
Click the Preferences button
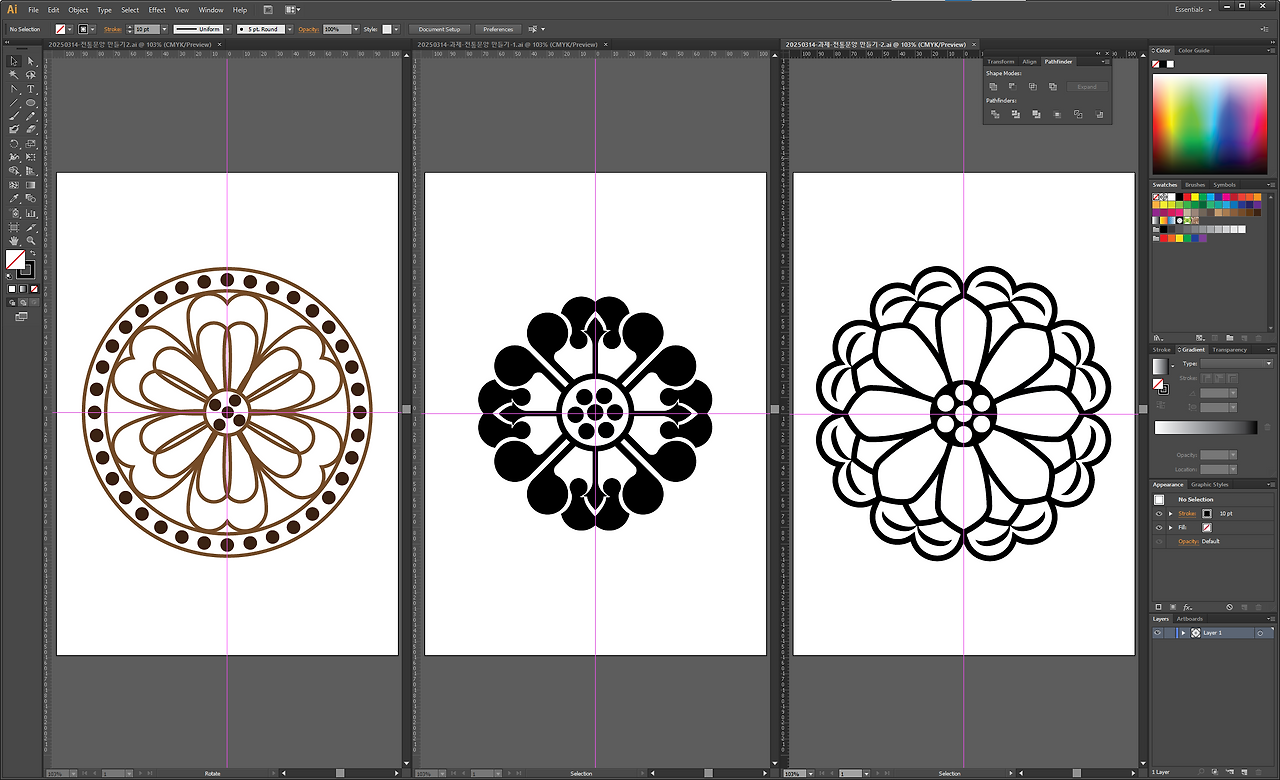pos(498,29)
